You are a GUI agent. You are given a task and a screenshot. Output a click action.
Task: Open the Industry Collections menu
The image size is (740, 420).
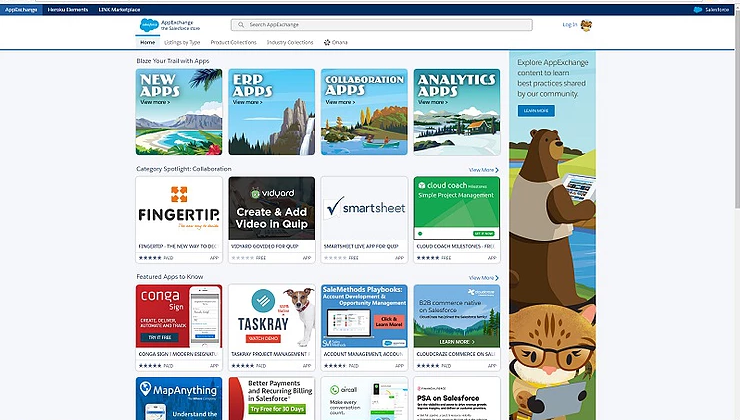[x=290, y=43]
